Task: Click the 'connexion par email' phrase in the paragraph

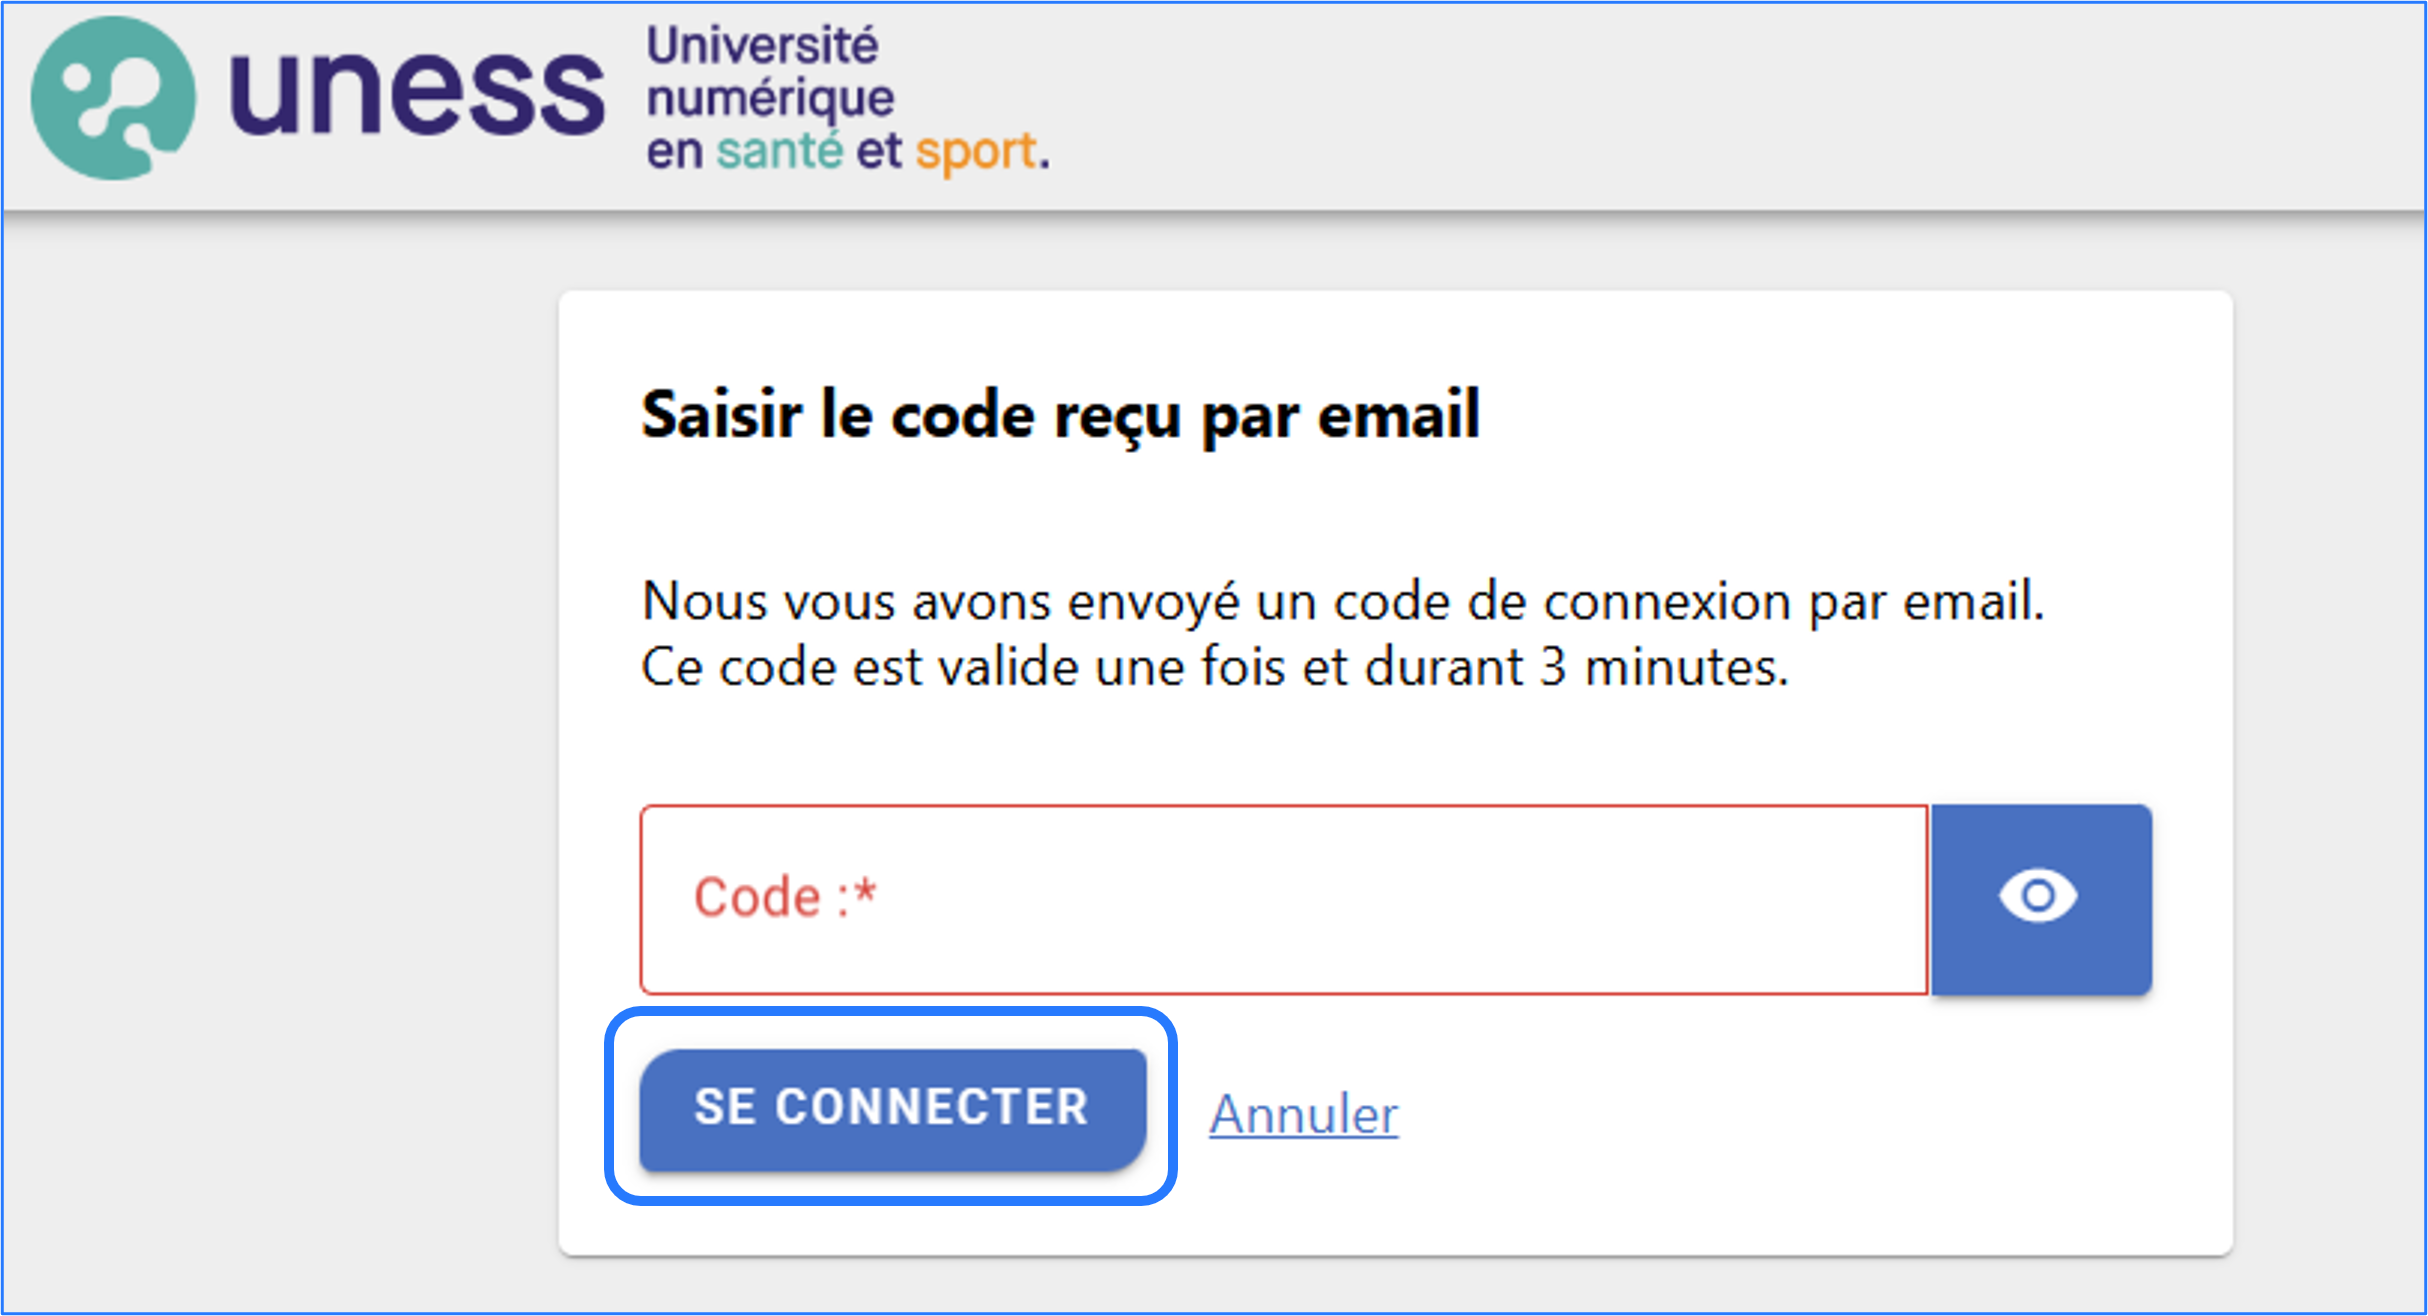Action: coord(1794,602)
